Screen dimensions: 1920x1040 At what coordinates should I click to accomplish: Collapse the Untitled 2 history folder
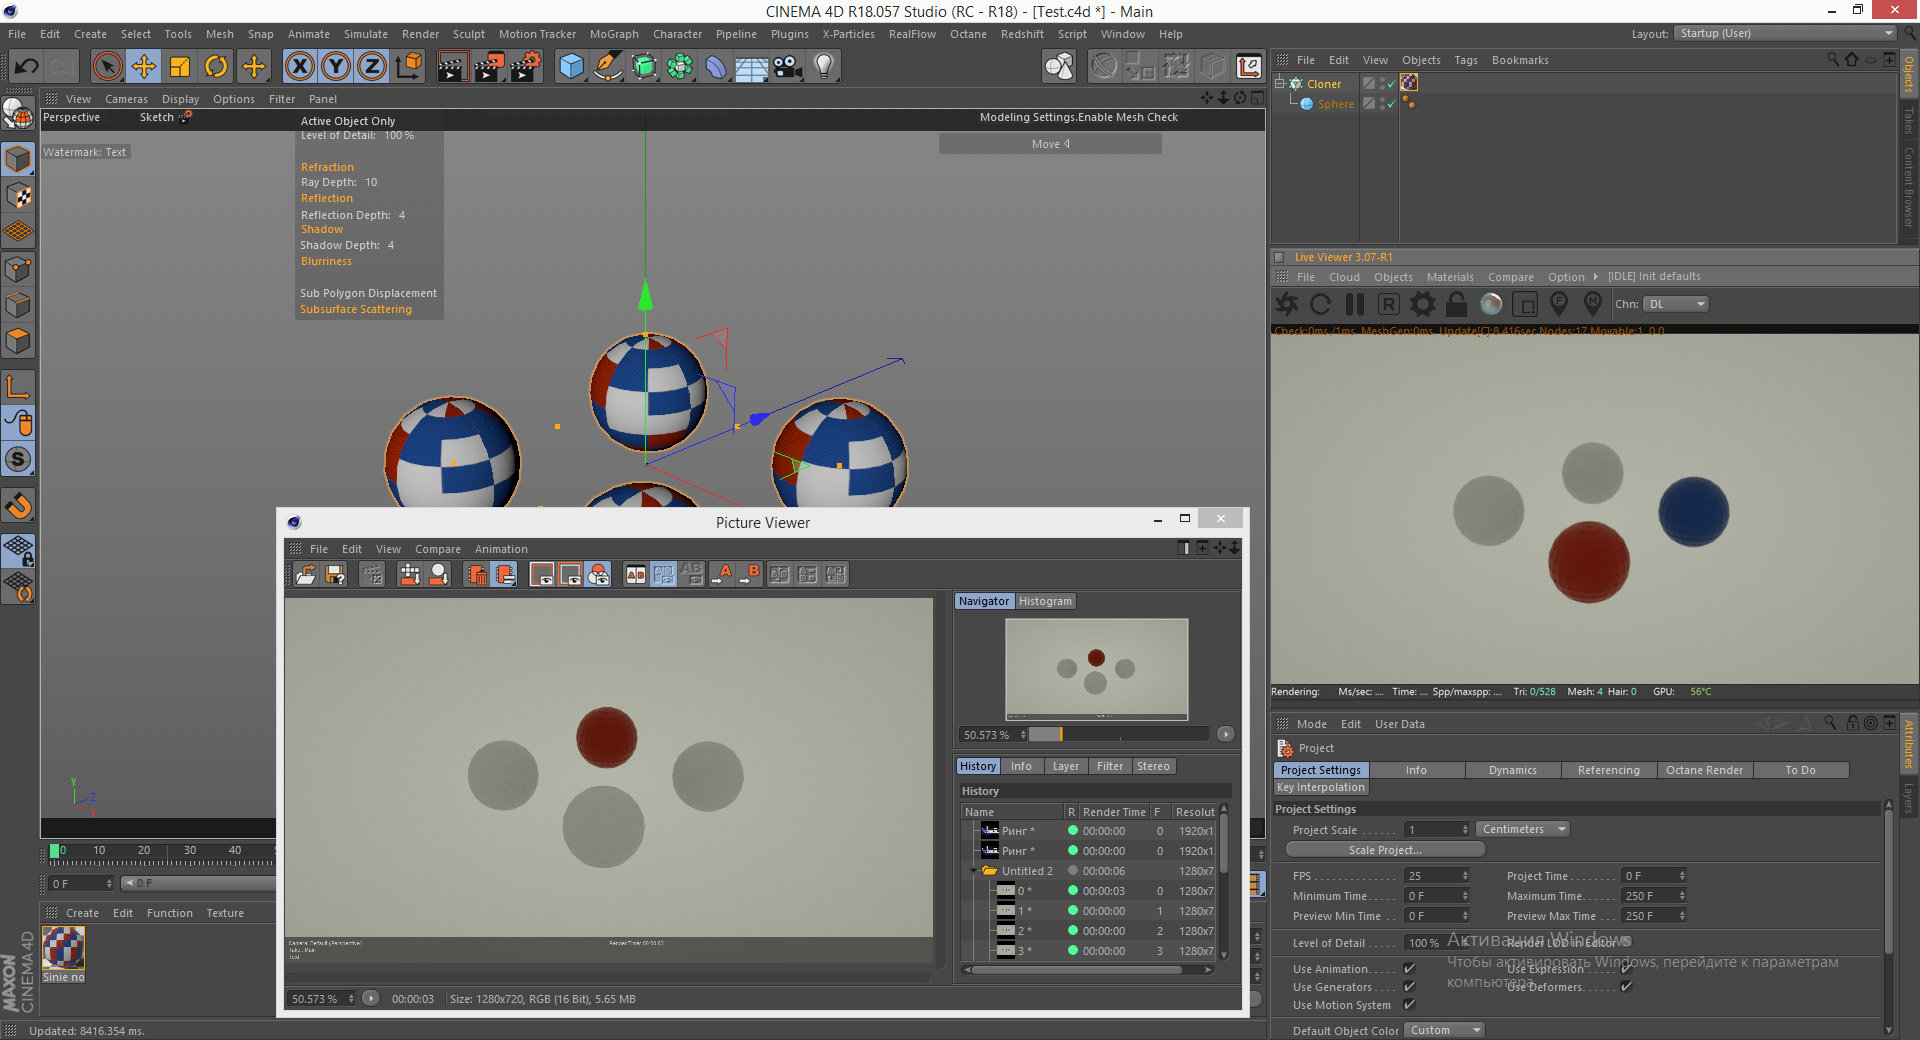[x=974, y=871]
